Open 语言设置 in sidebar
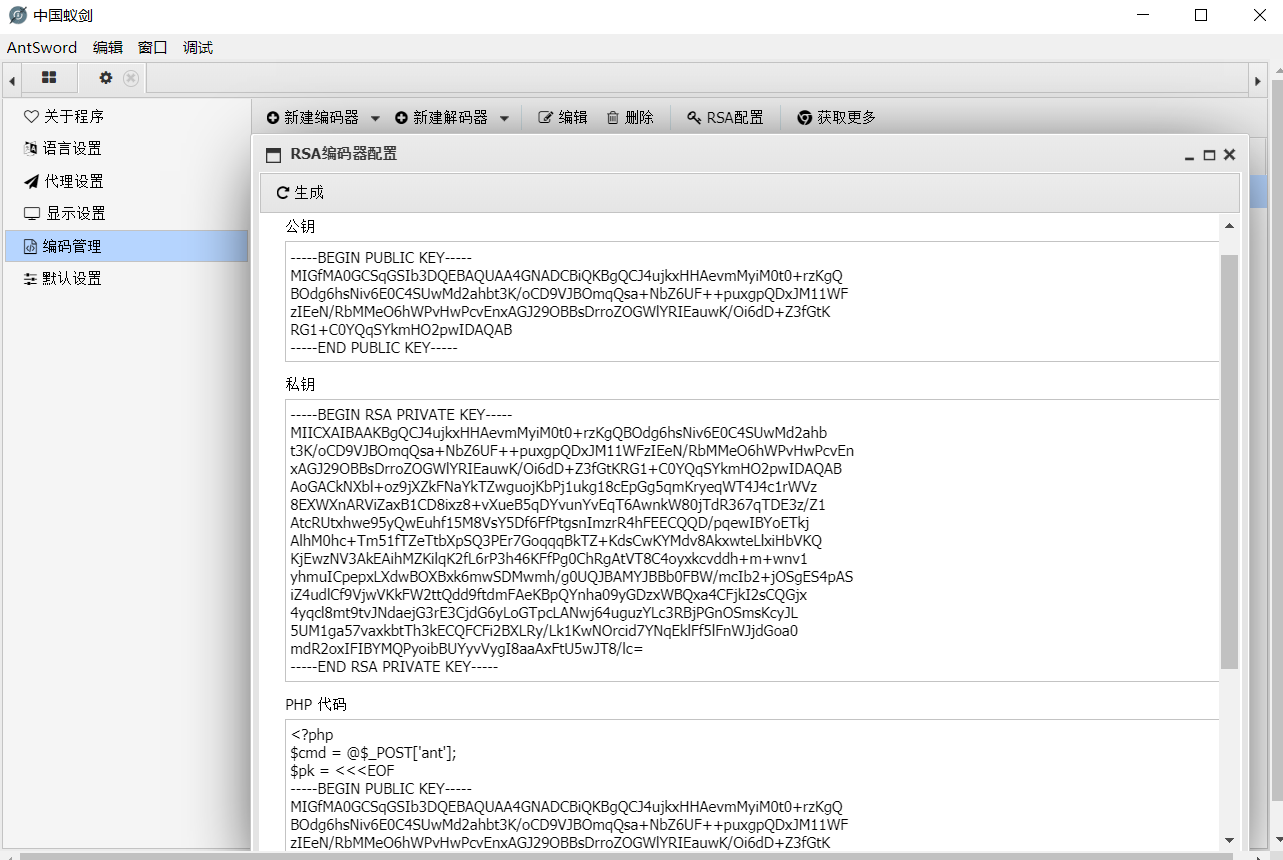Screen dimensions: 1283x860 [x=126, y=149]
